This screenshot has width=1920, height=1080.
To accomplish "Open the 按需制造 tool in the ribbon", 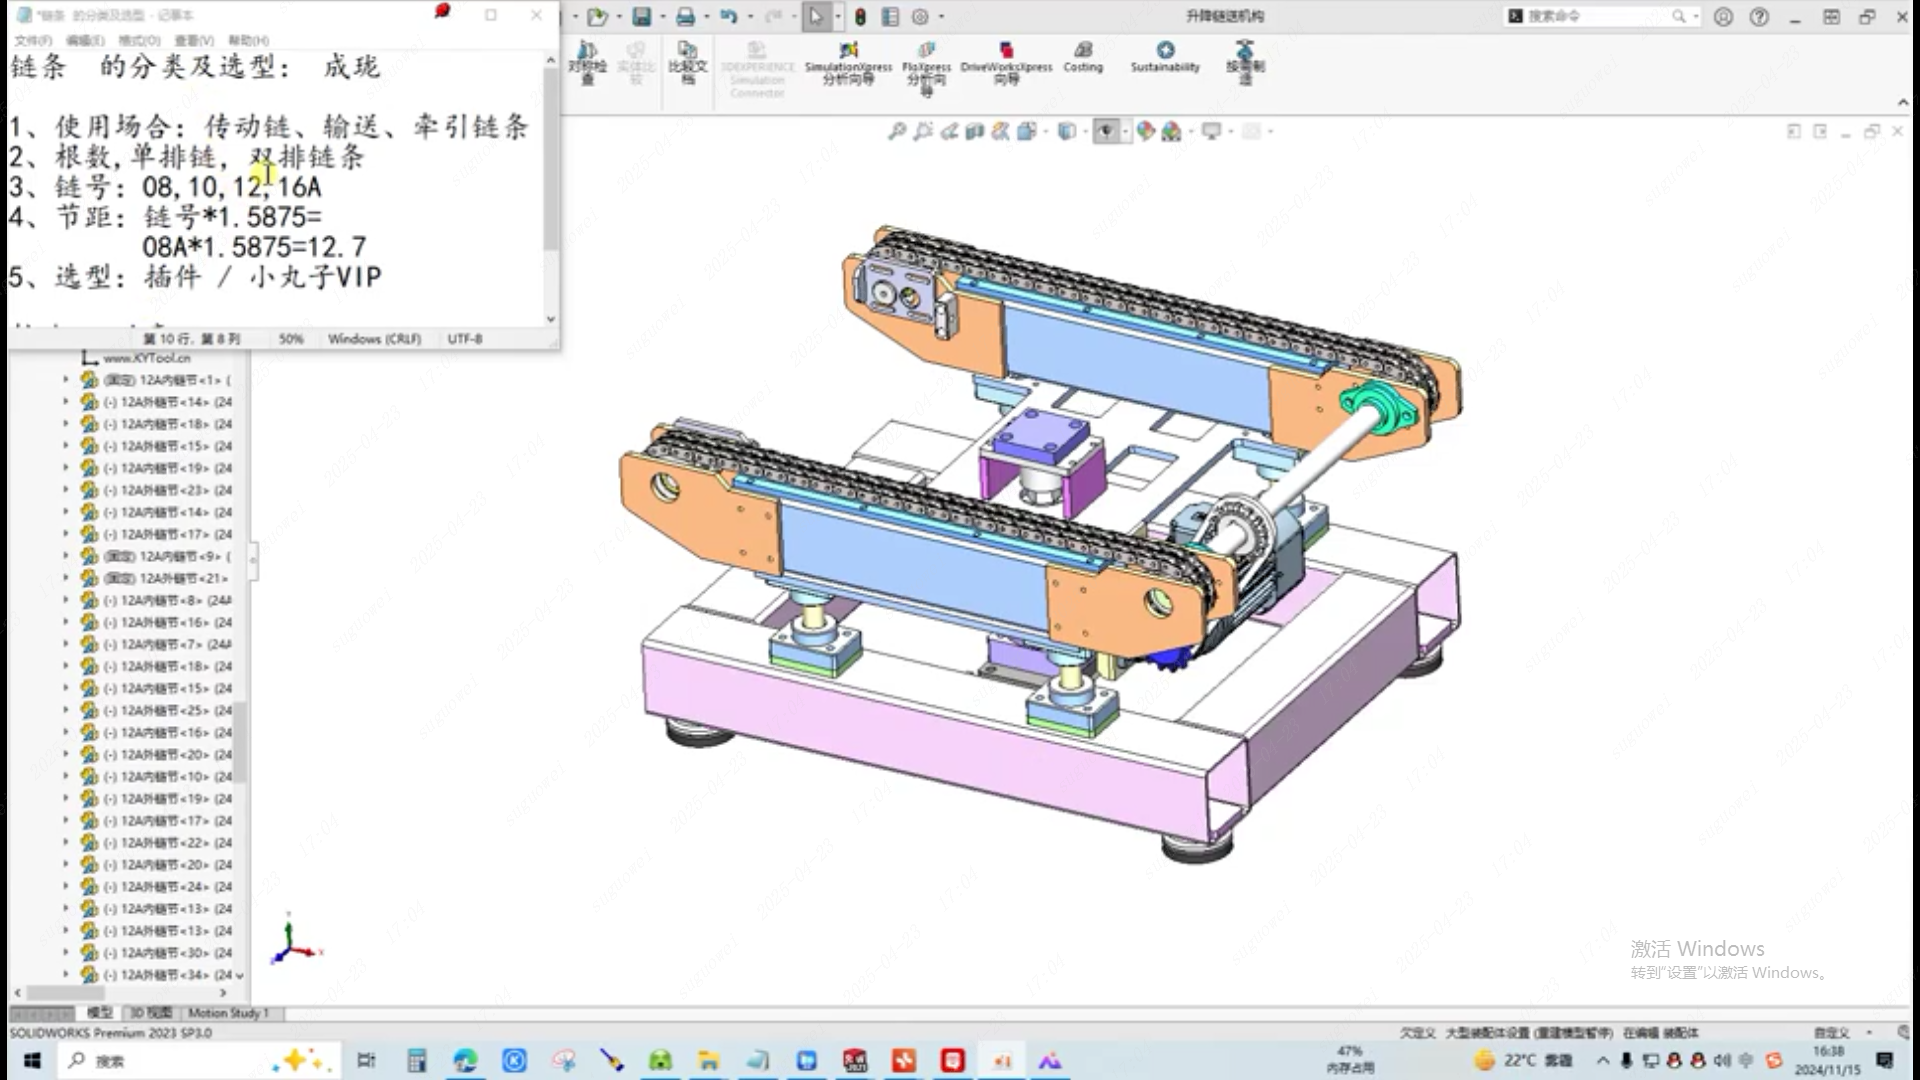I will (x=1245, y=63).
